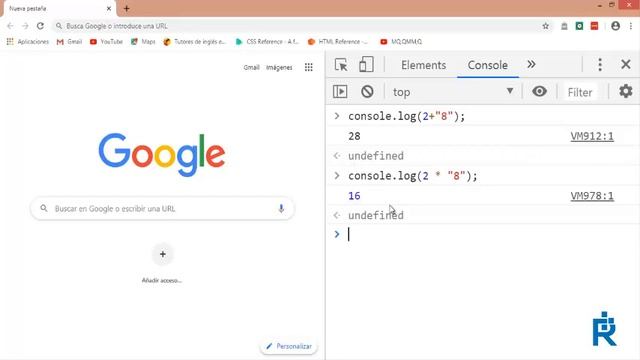This screenshot has width=640, height=360.
Task: Activate the inspect element picker icon
Action: click(x=341, y=65)
